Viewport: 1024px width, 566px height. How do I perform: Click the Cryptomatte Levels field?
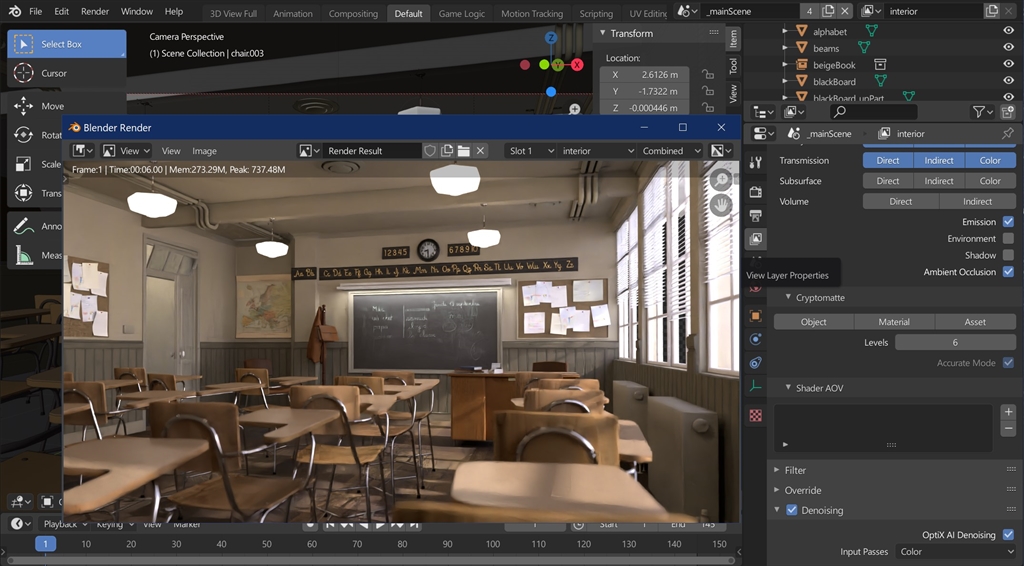point(954,342)
